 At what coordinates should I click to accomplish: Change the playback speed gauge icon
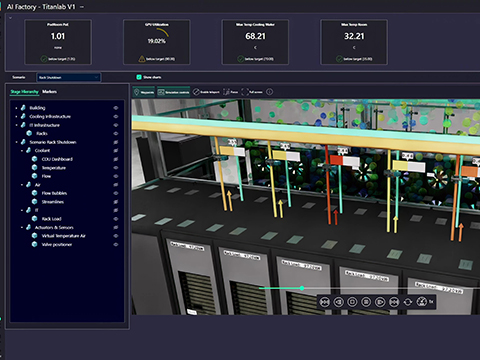[422, 302]
